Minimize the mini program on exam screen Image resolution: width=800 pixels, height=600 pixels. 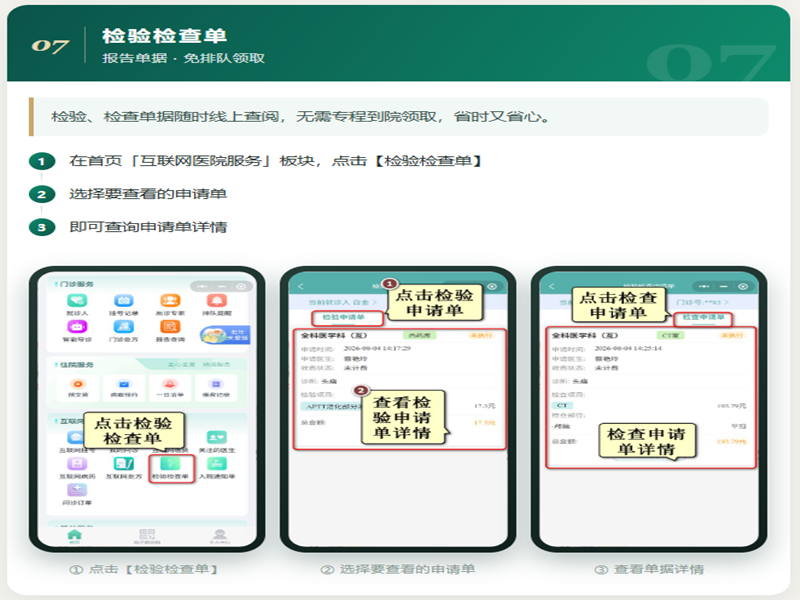click(723, 286)
